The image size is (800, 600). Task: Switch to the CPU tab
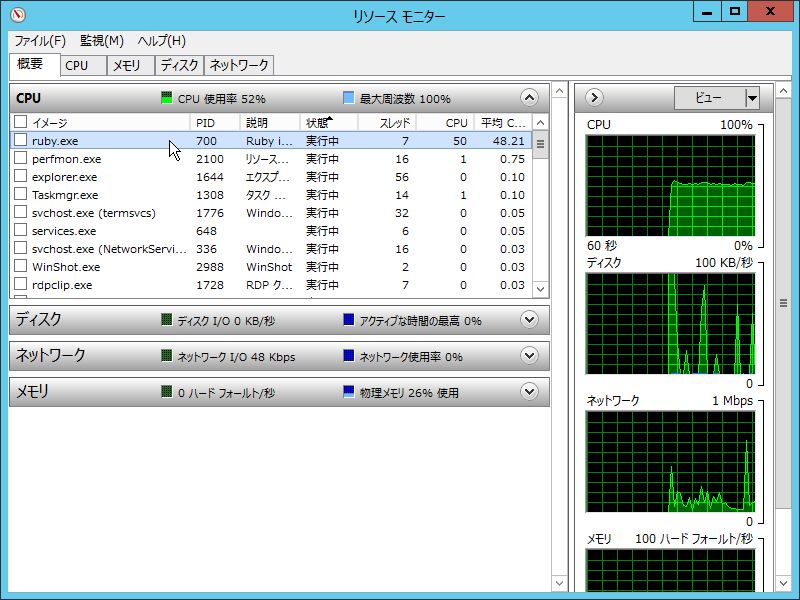[83, 65]
